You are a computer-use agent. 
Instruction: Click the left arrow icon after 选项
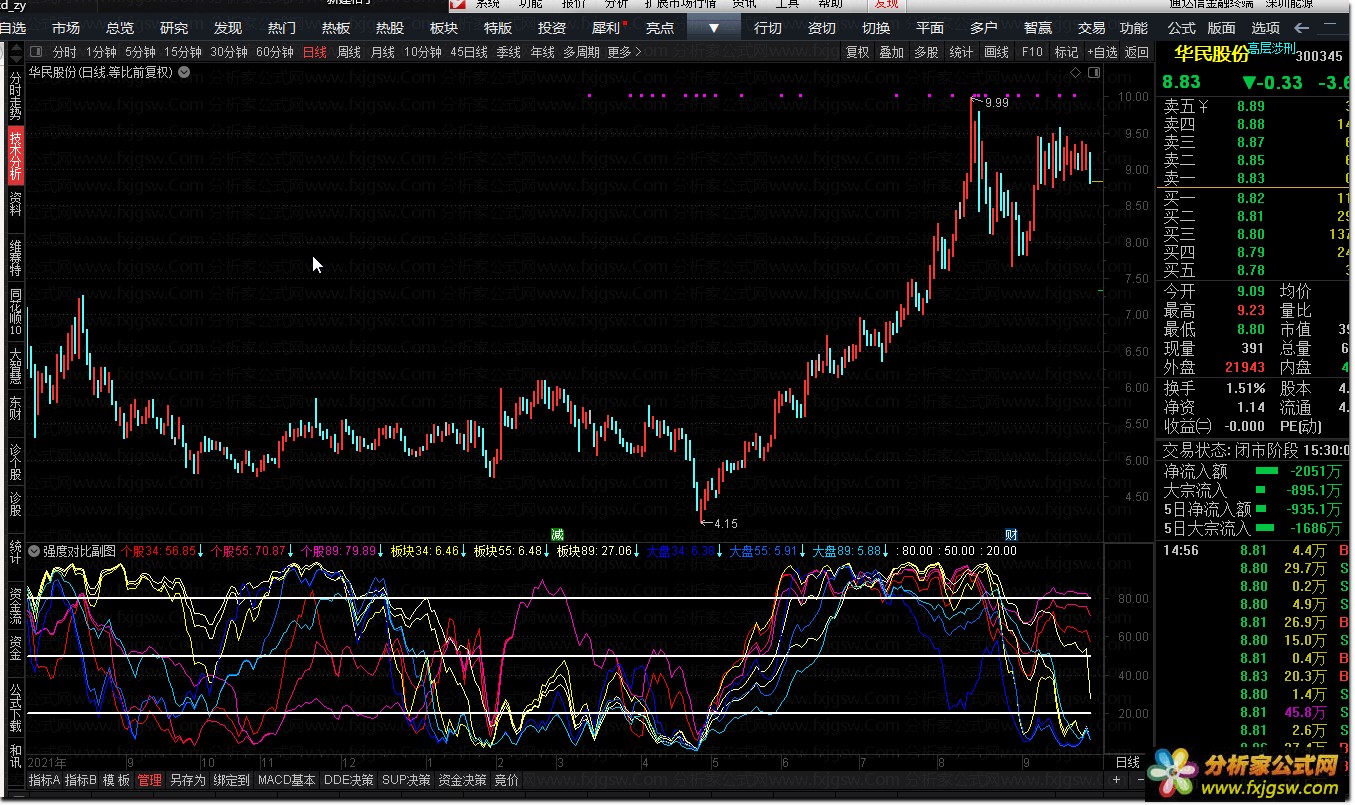[1301, 28]
